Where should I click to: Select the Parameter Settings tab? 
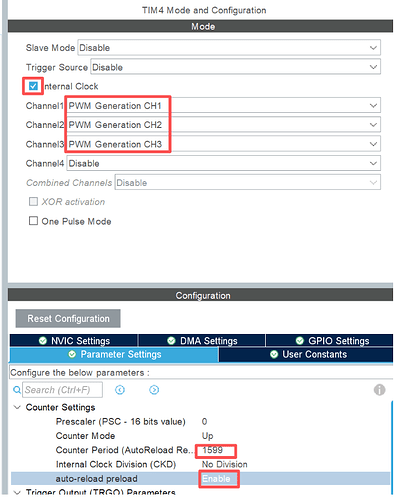coord(114,354)
